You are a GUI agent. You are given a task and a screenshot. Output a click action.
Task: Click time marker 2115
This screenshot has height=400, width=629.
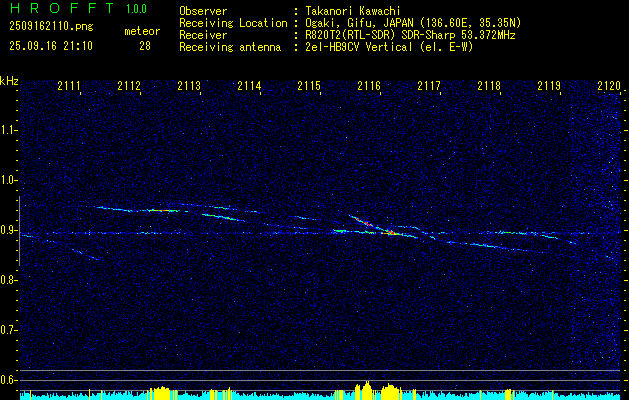[x=309, y=86]
